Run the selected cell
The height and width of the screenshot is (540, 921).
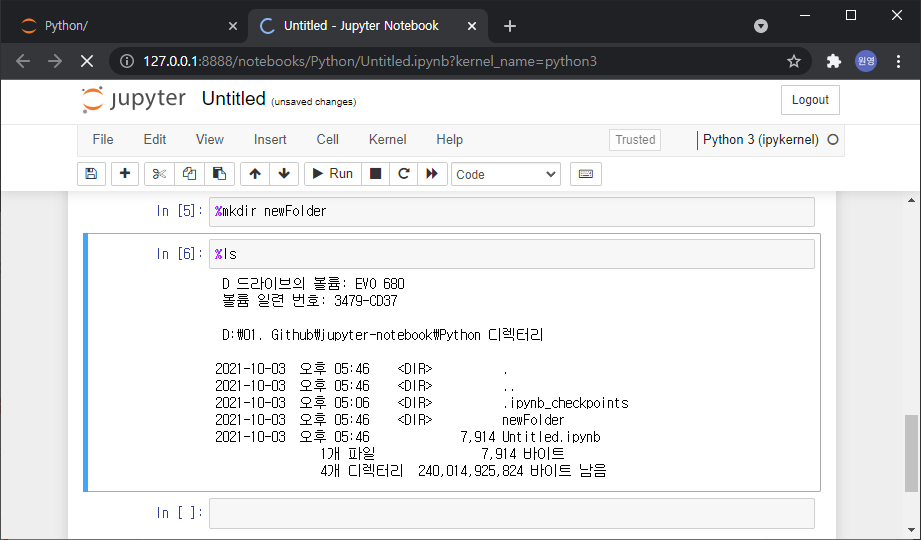tap(332, 174)
